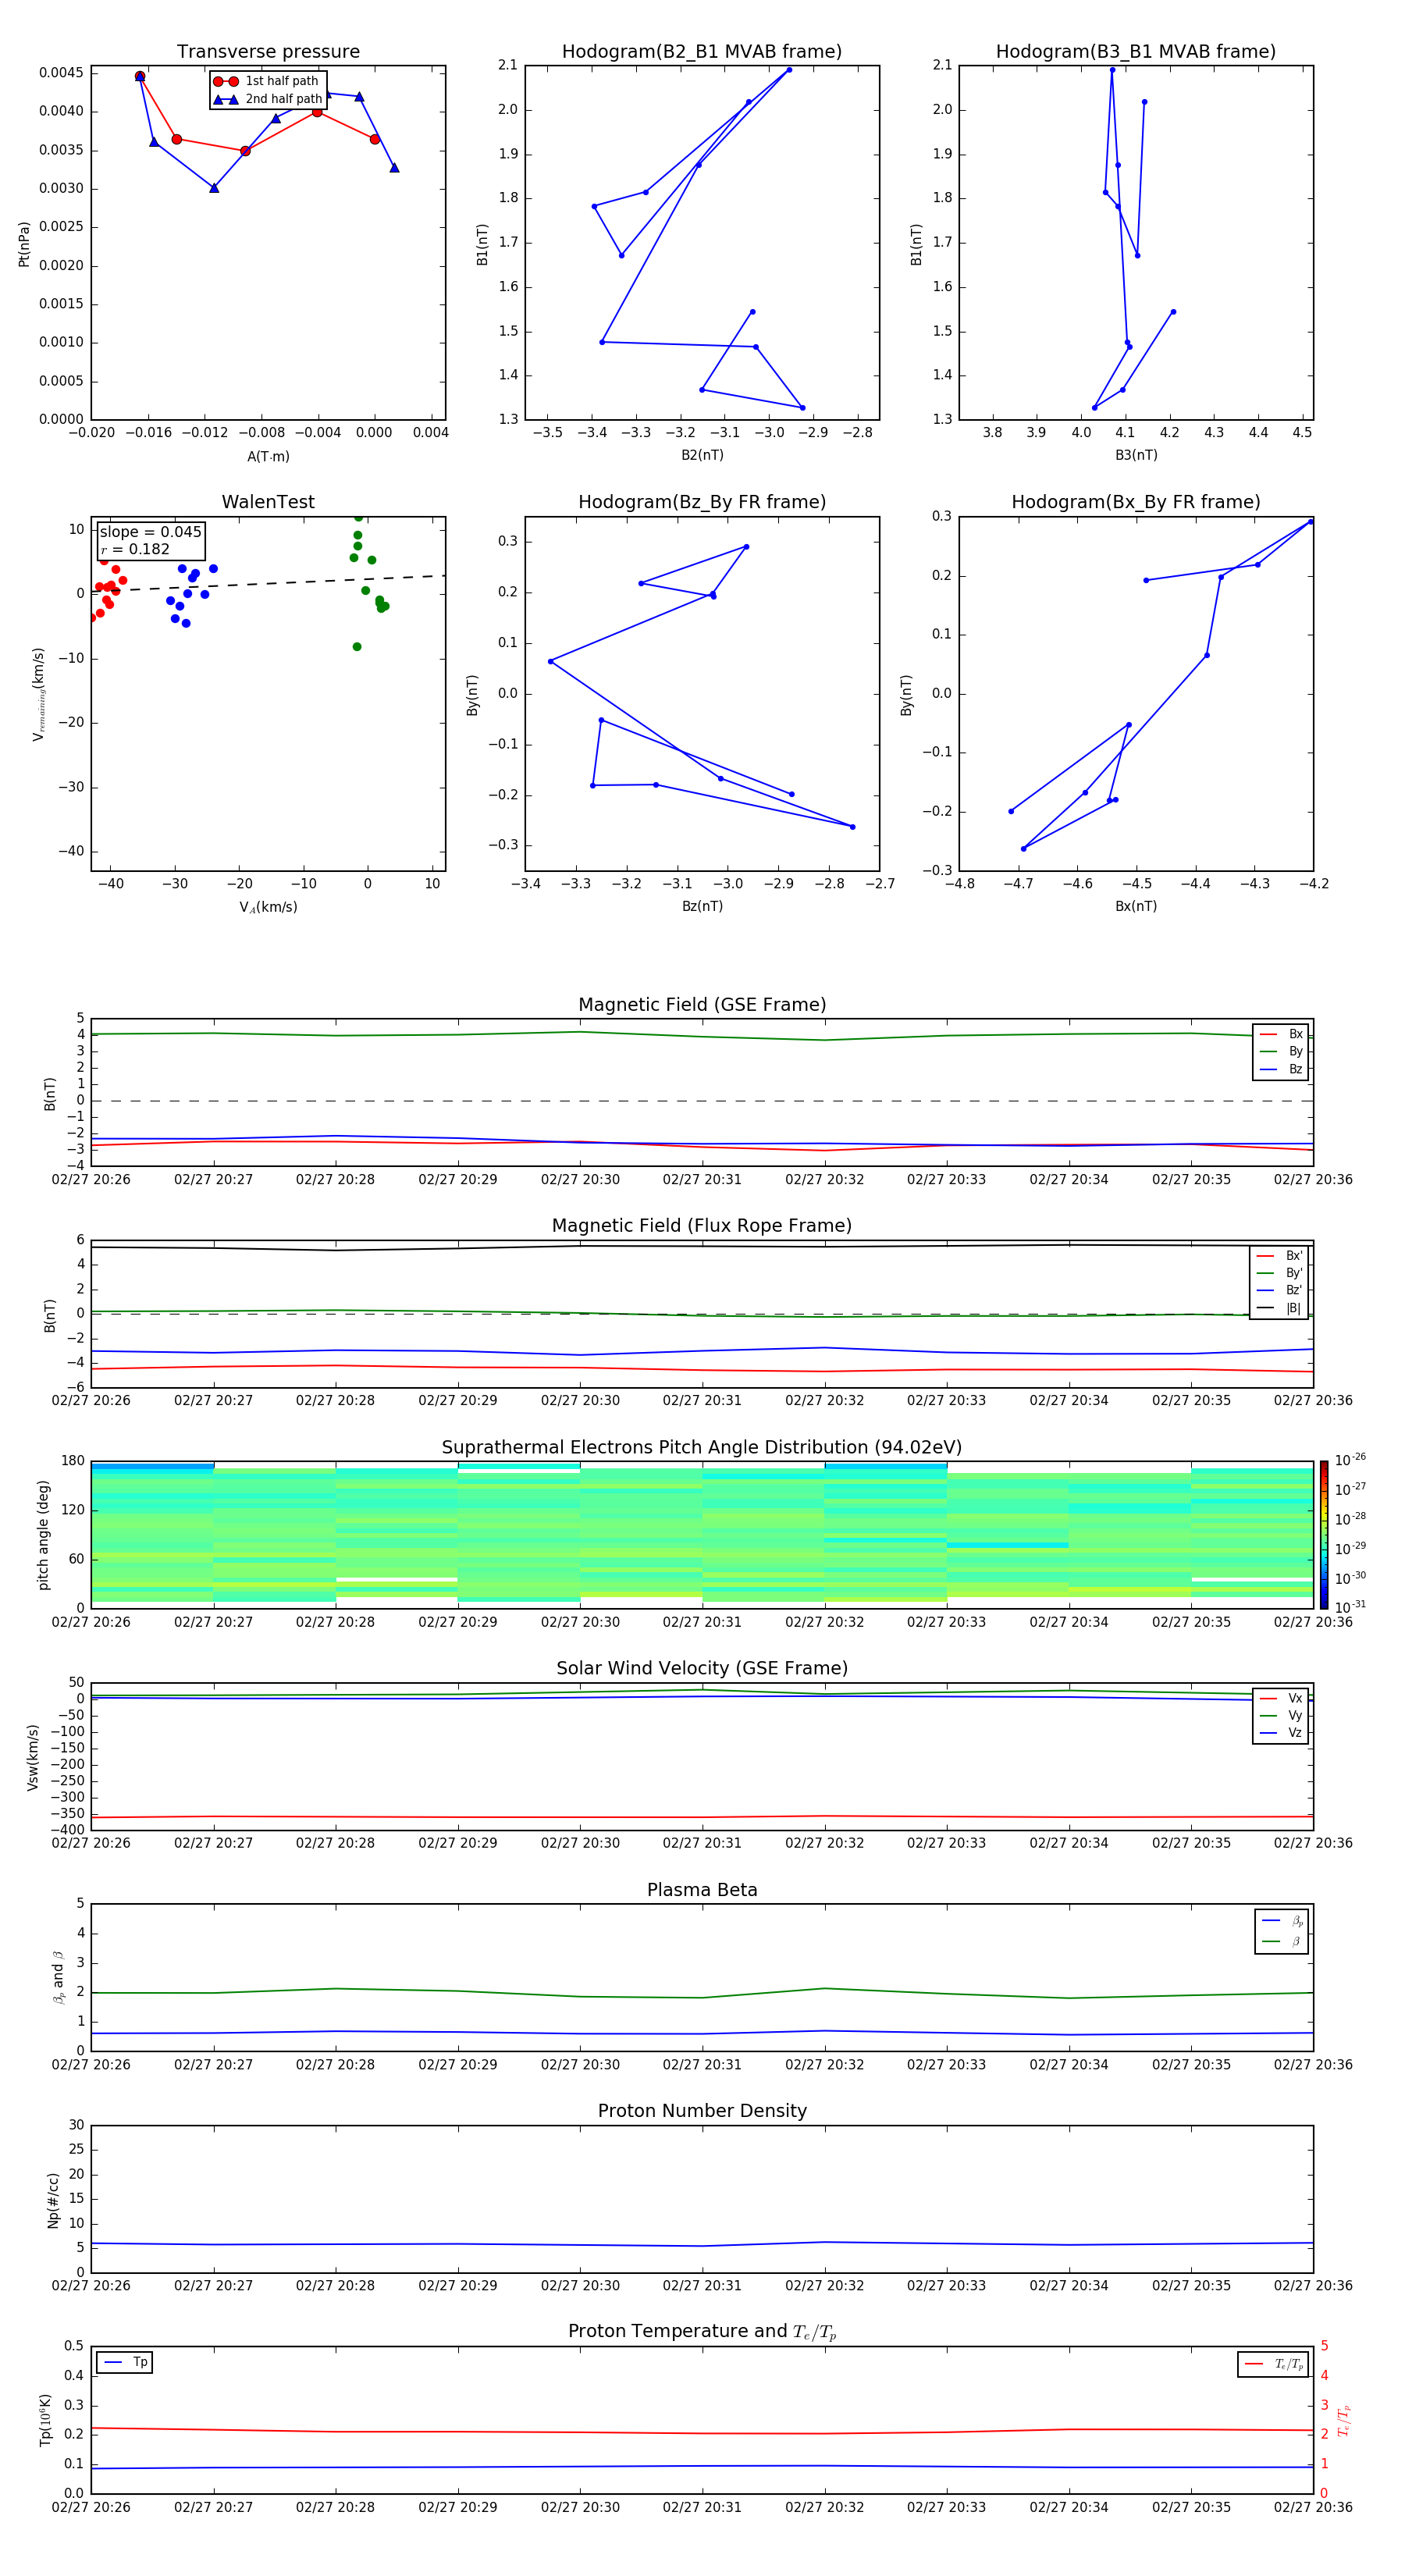Click the 'Bx(nT)' x-axis label
1405x2576 pixels.
point(1136,906)
